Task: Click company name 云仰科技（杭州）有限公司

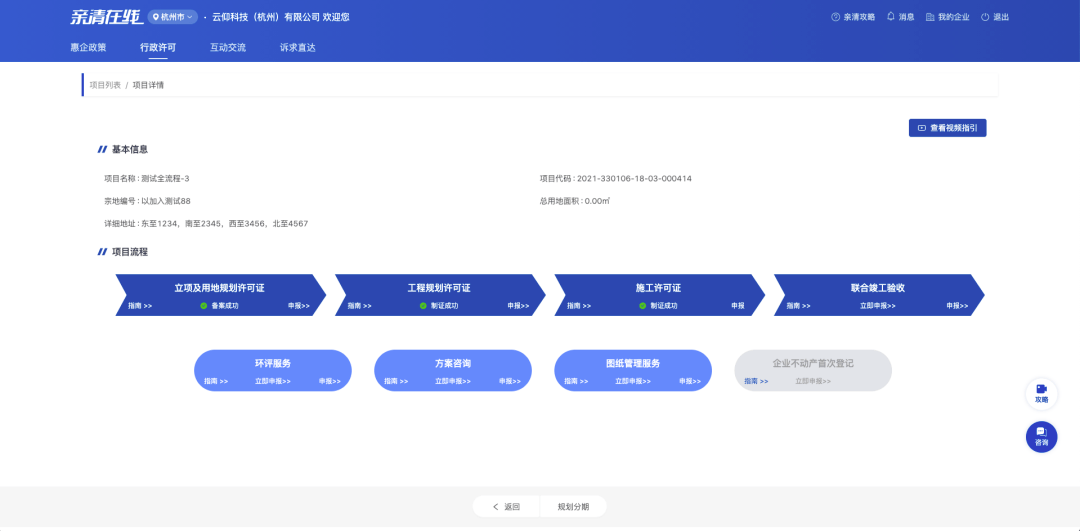Action: tap(267, 17)
